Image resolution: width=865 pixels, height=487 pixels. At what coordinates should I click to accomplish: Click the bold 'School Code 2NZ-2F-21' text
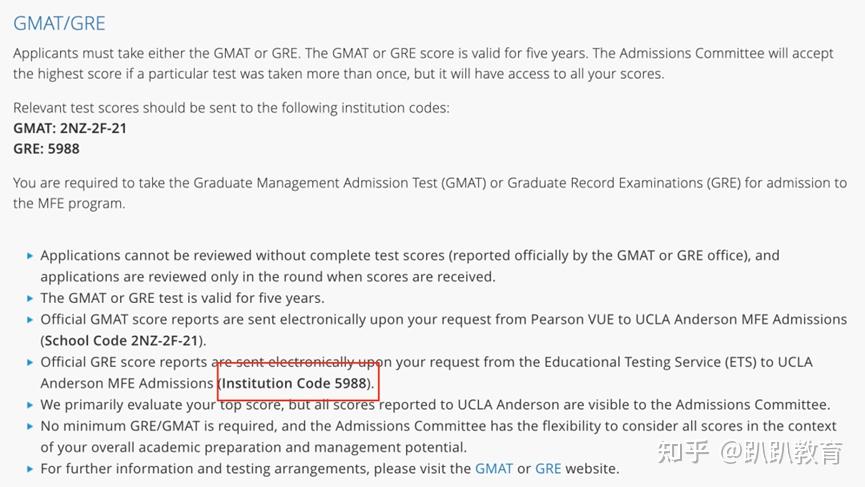(x=124, y=341)
